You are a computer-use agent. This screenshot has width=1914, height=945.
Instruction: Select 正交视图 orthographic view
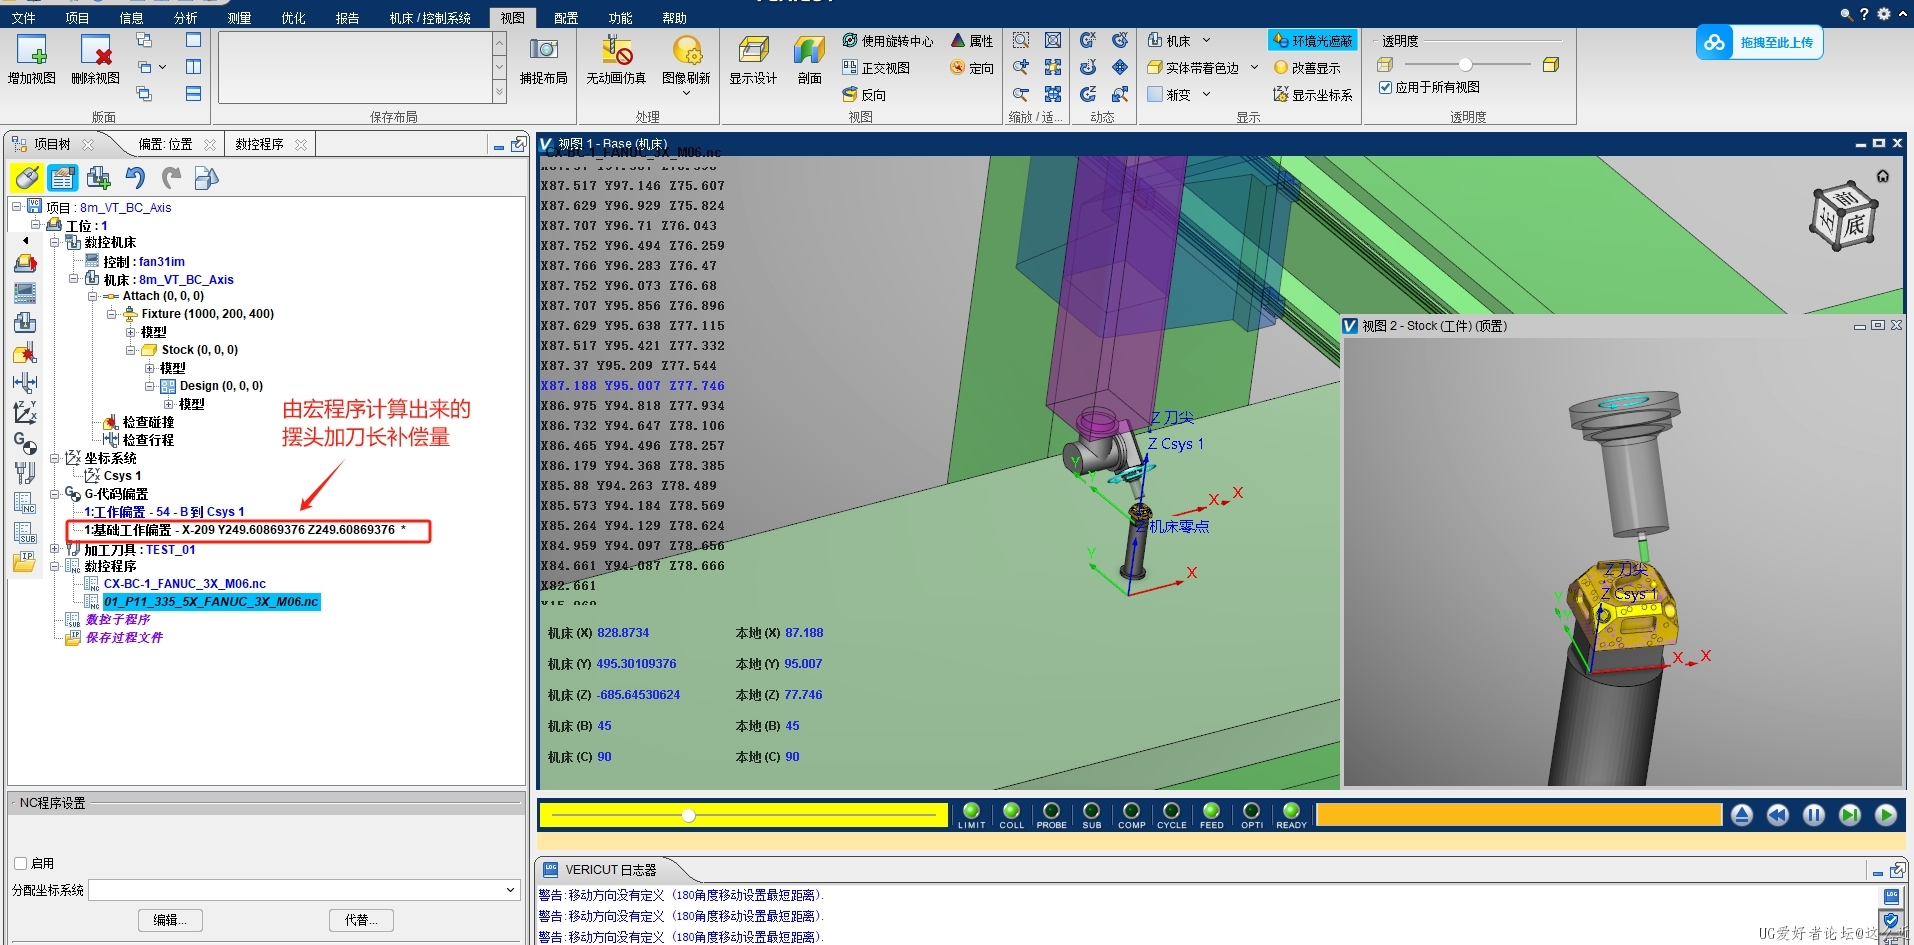pos(877,68)
